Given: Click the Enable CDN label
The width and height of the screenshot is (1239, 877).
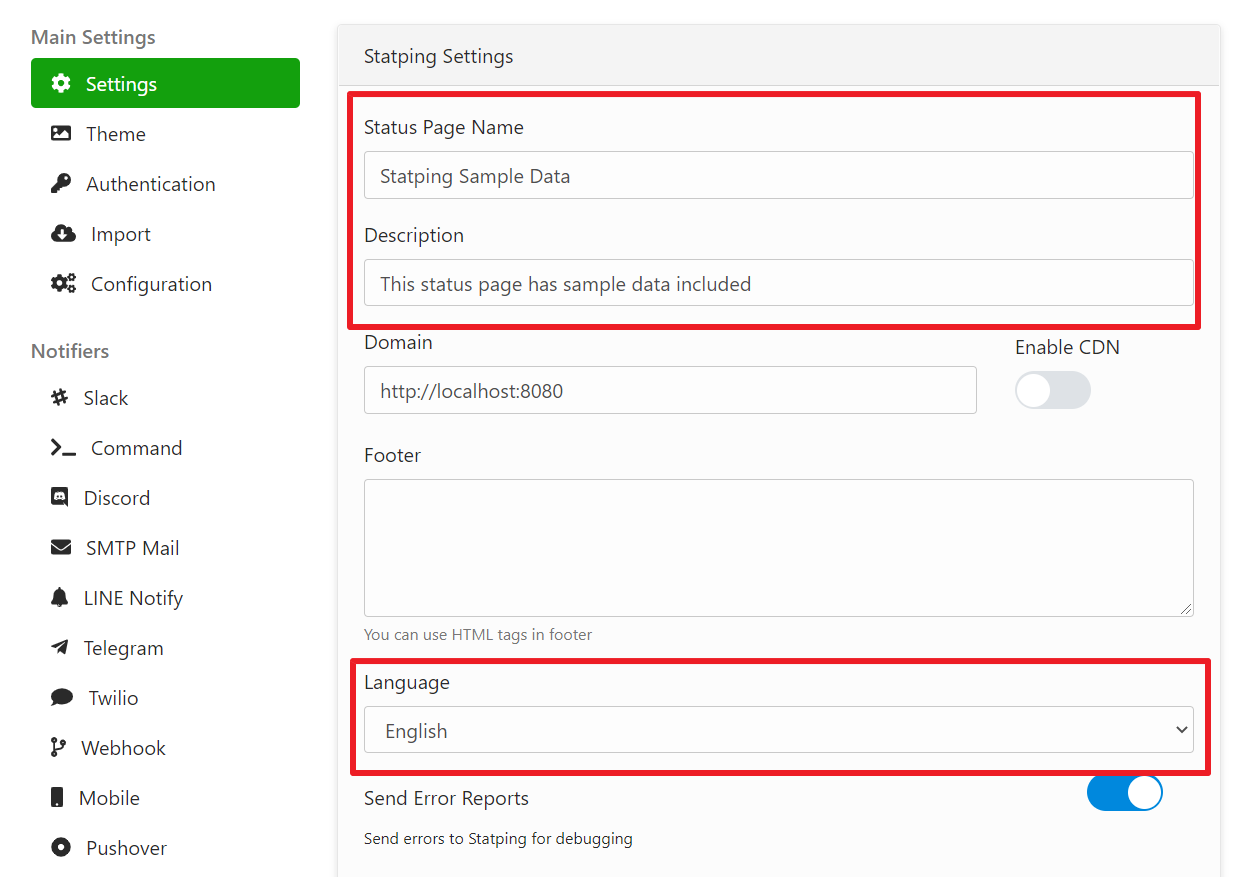Looking at the screenshot, I should click(1067, 347).
